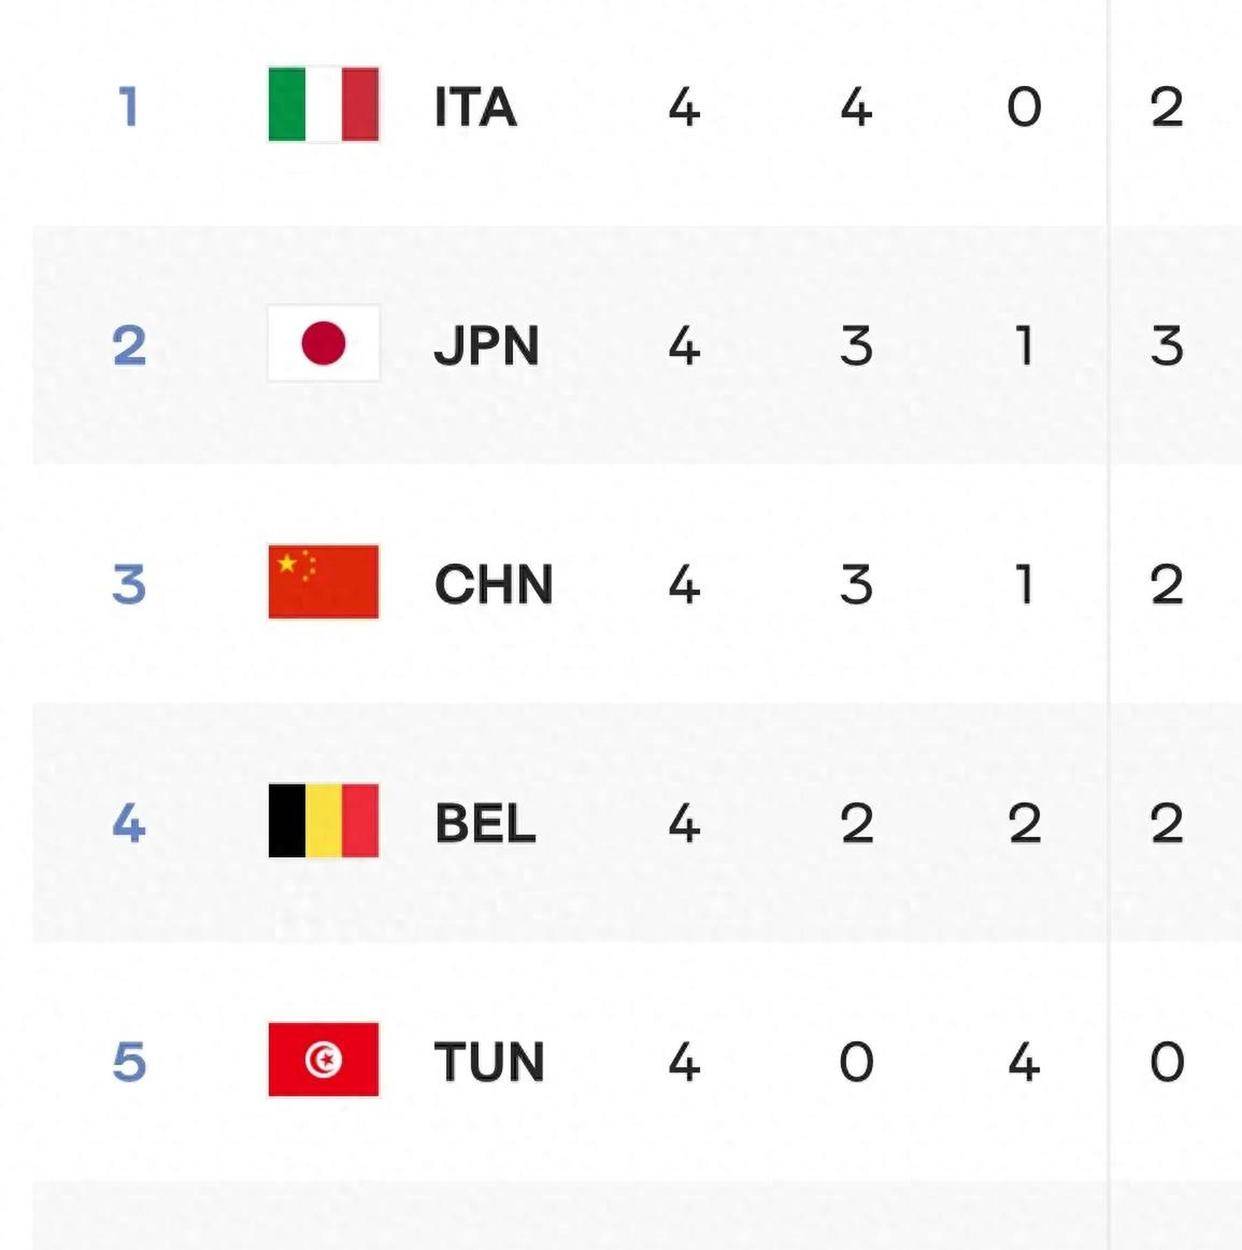
Task: Click China's wins value of 3
Action: [x=856, y=584]
